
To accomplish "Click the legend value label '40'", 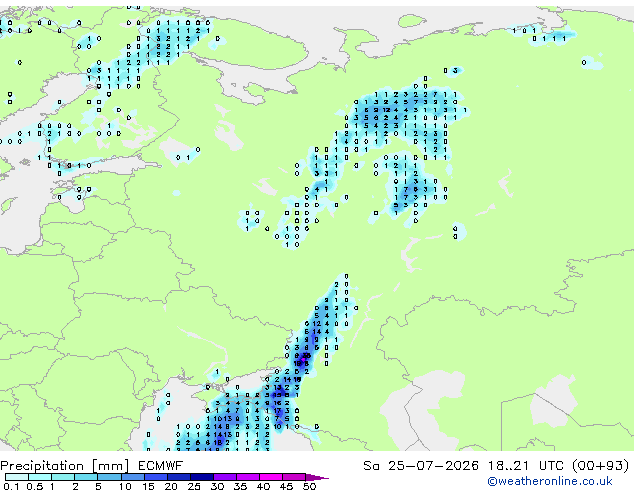I will pos(264,486).
